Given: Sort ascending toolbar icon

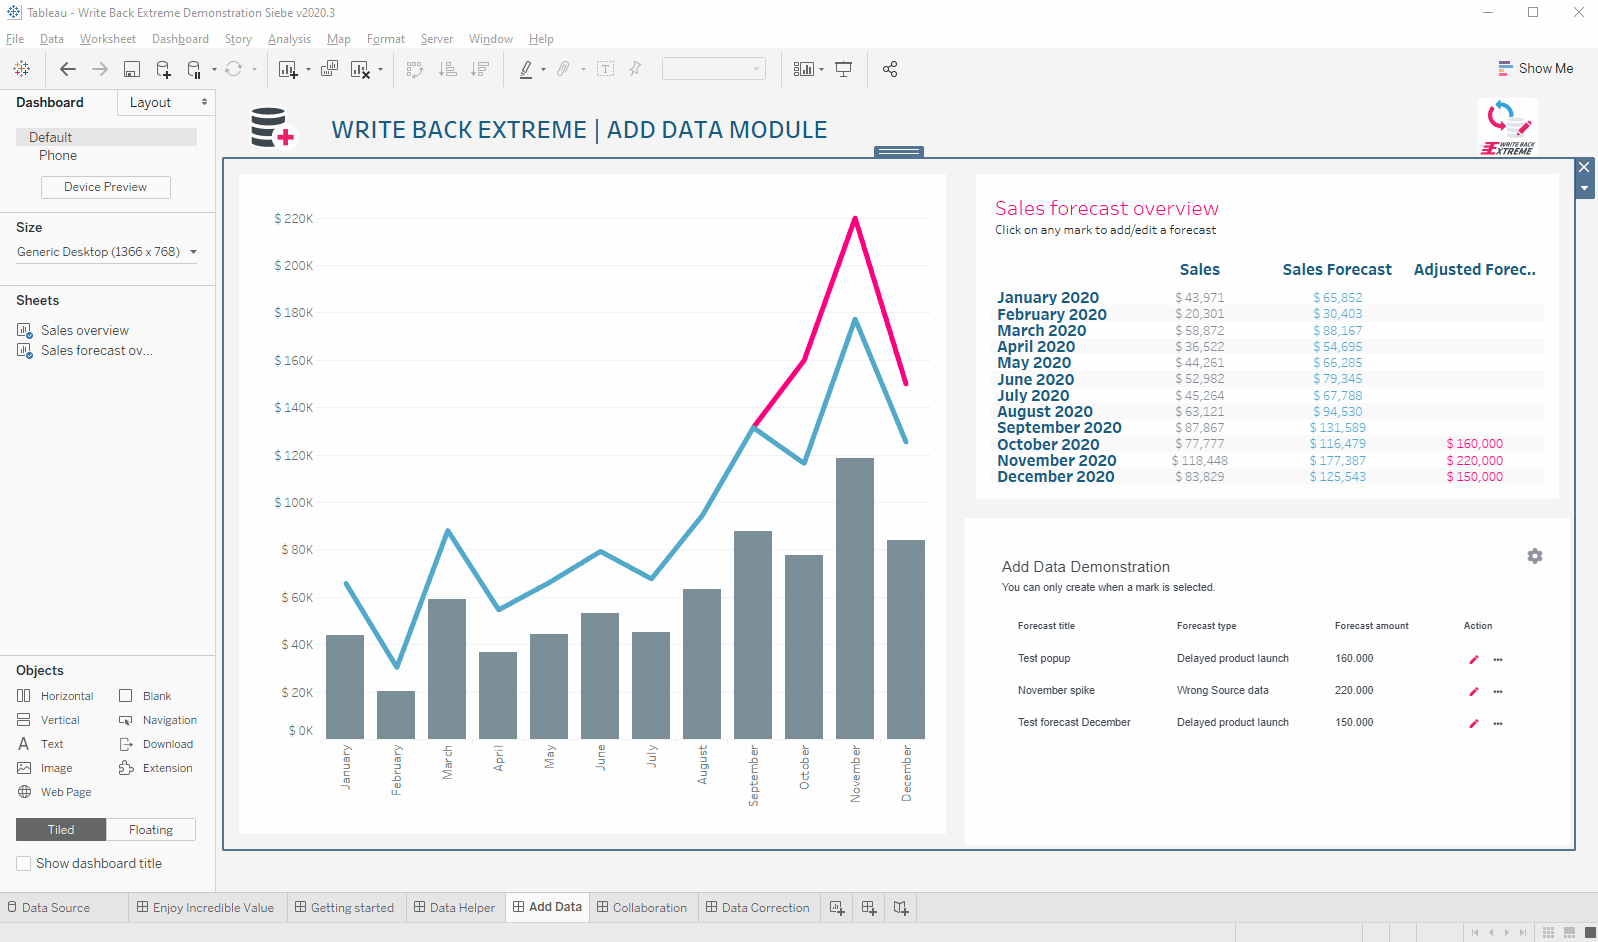Looking at the screenshot, I should (x=448, y=69).
